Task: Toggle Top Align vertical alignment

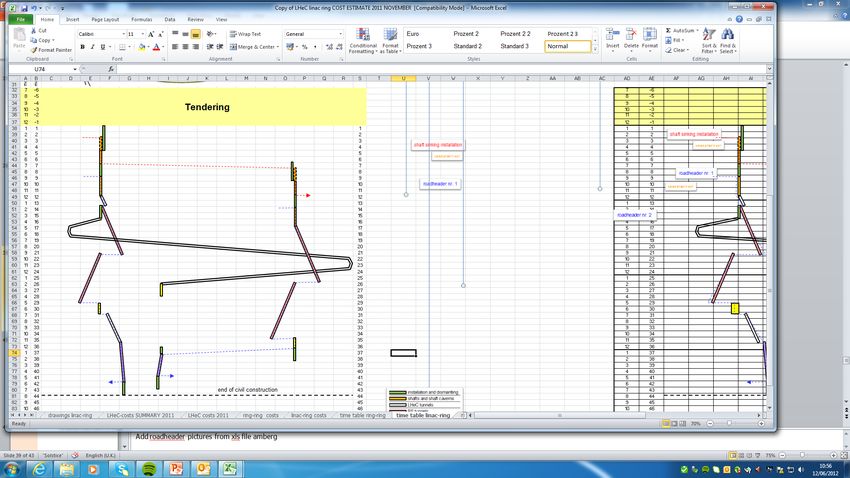Action: pos(175,34)
